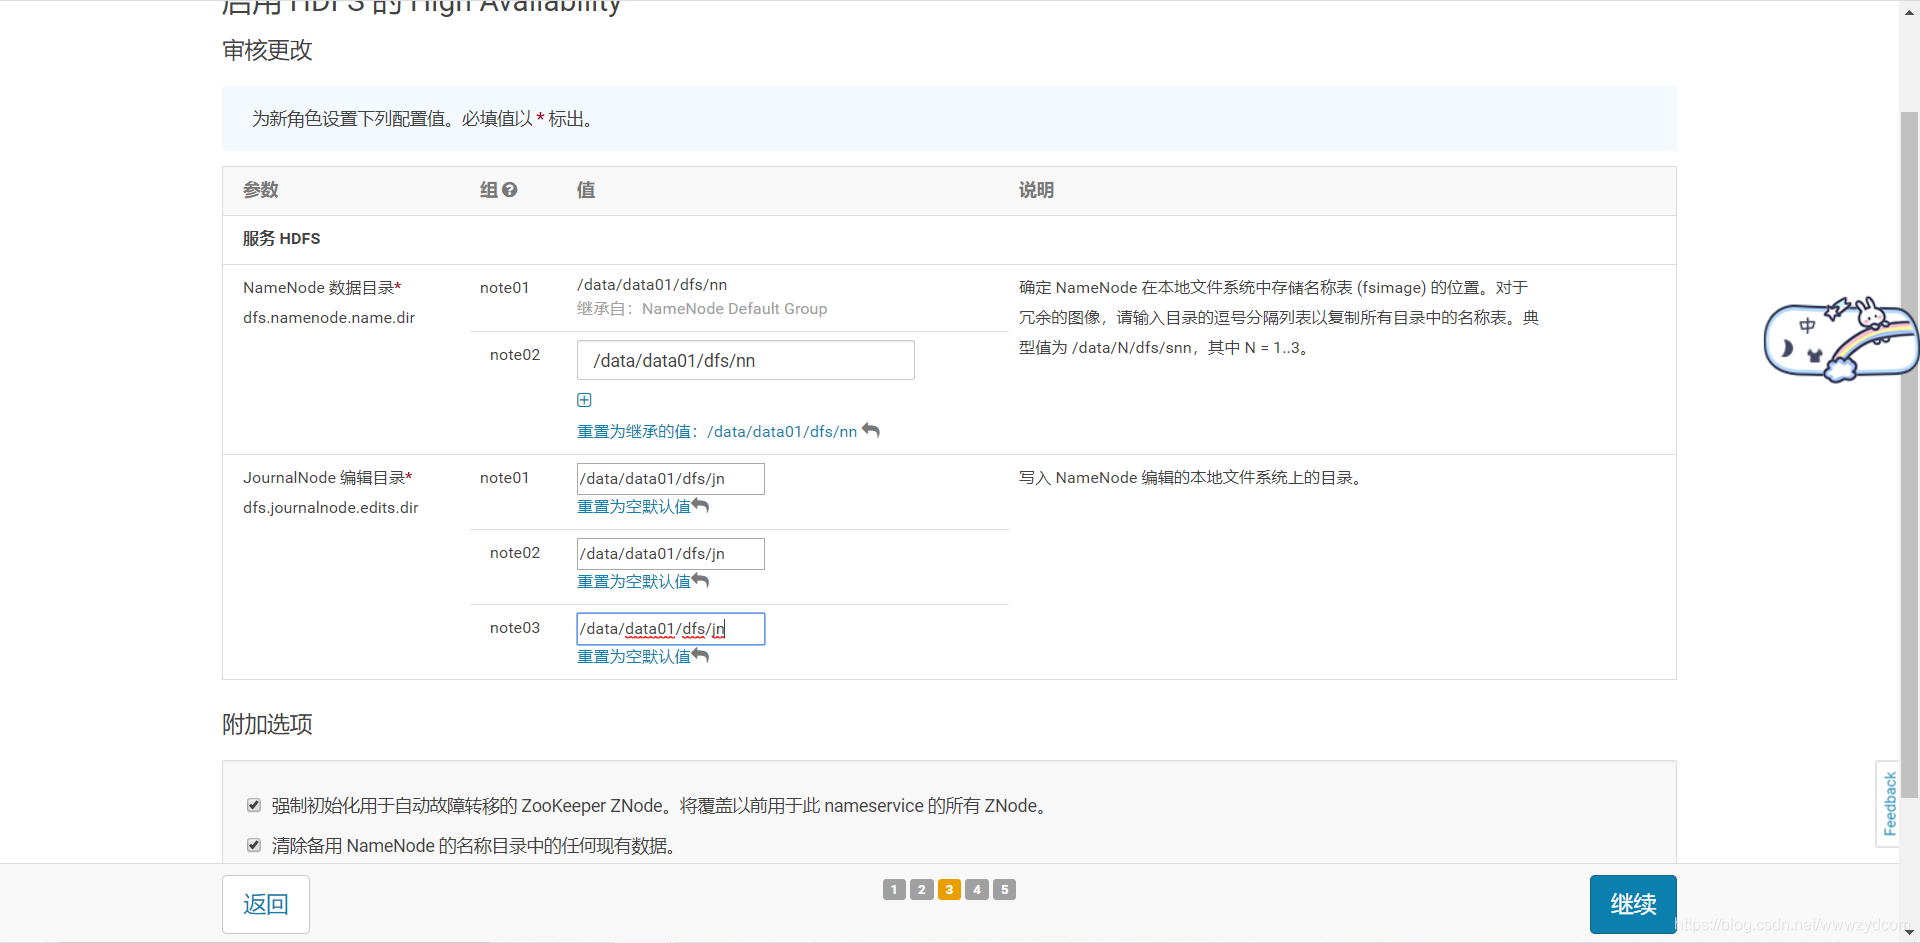Edit note02 NameNode data directory field

click(746, 360)
